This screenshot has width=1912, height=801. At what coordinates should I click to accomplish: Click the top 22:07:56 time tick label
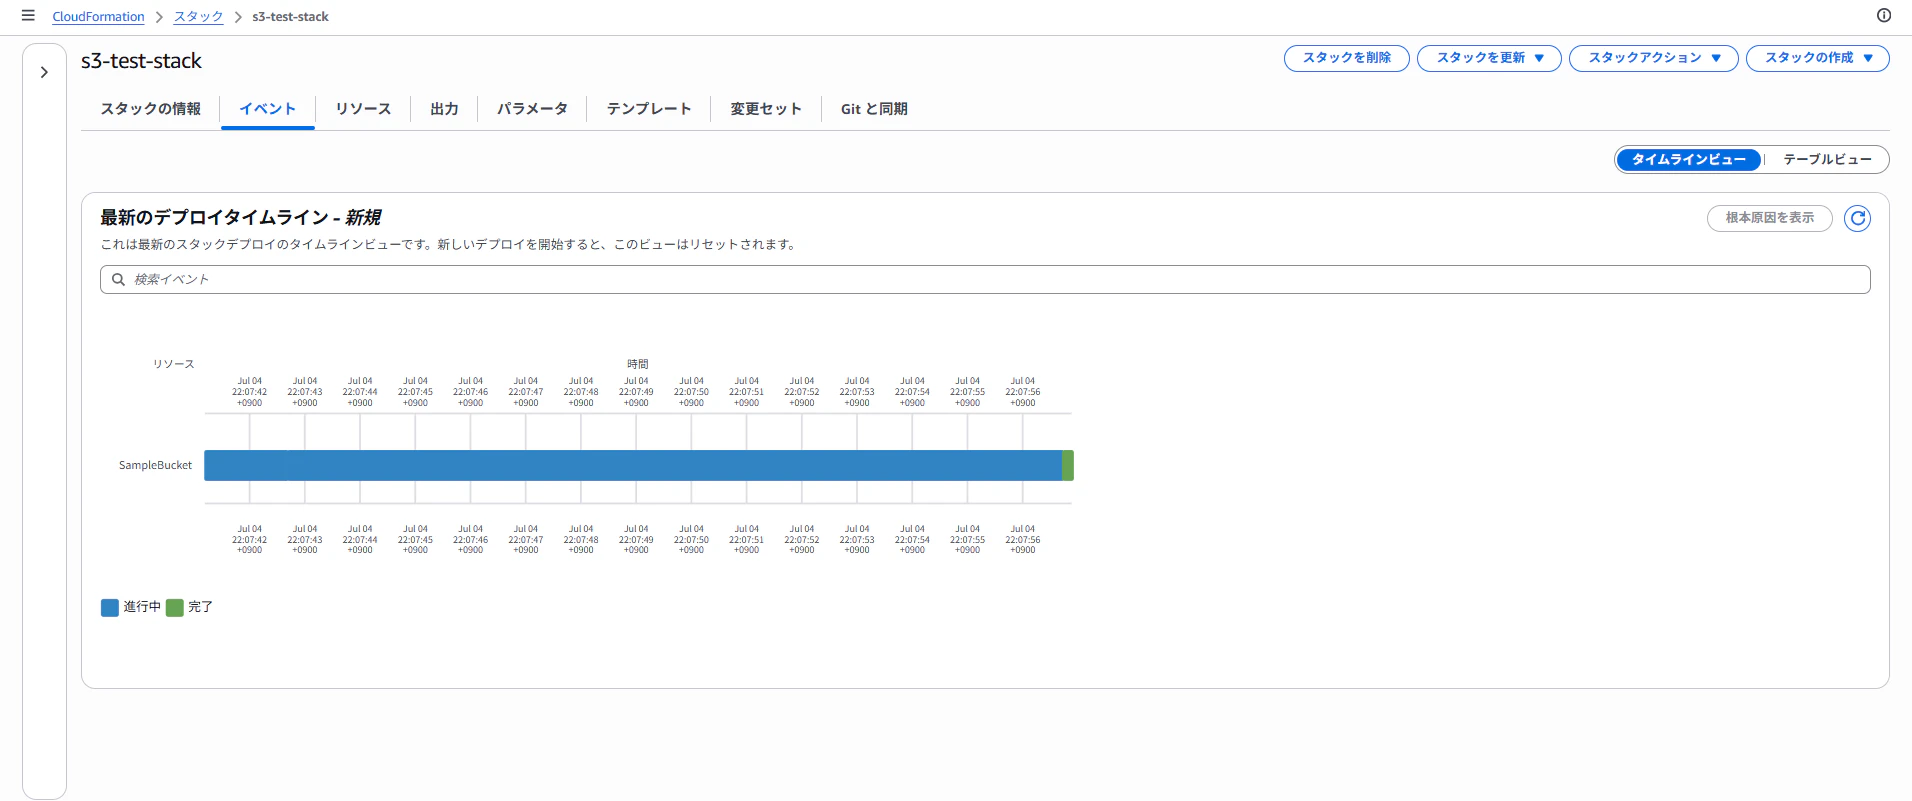click(x=1023, y=392)
